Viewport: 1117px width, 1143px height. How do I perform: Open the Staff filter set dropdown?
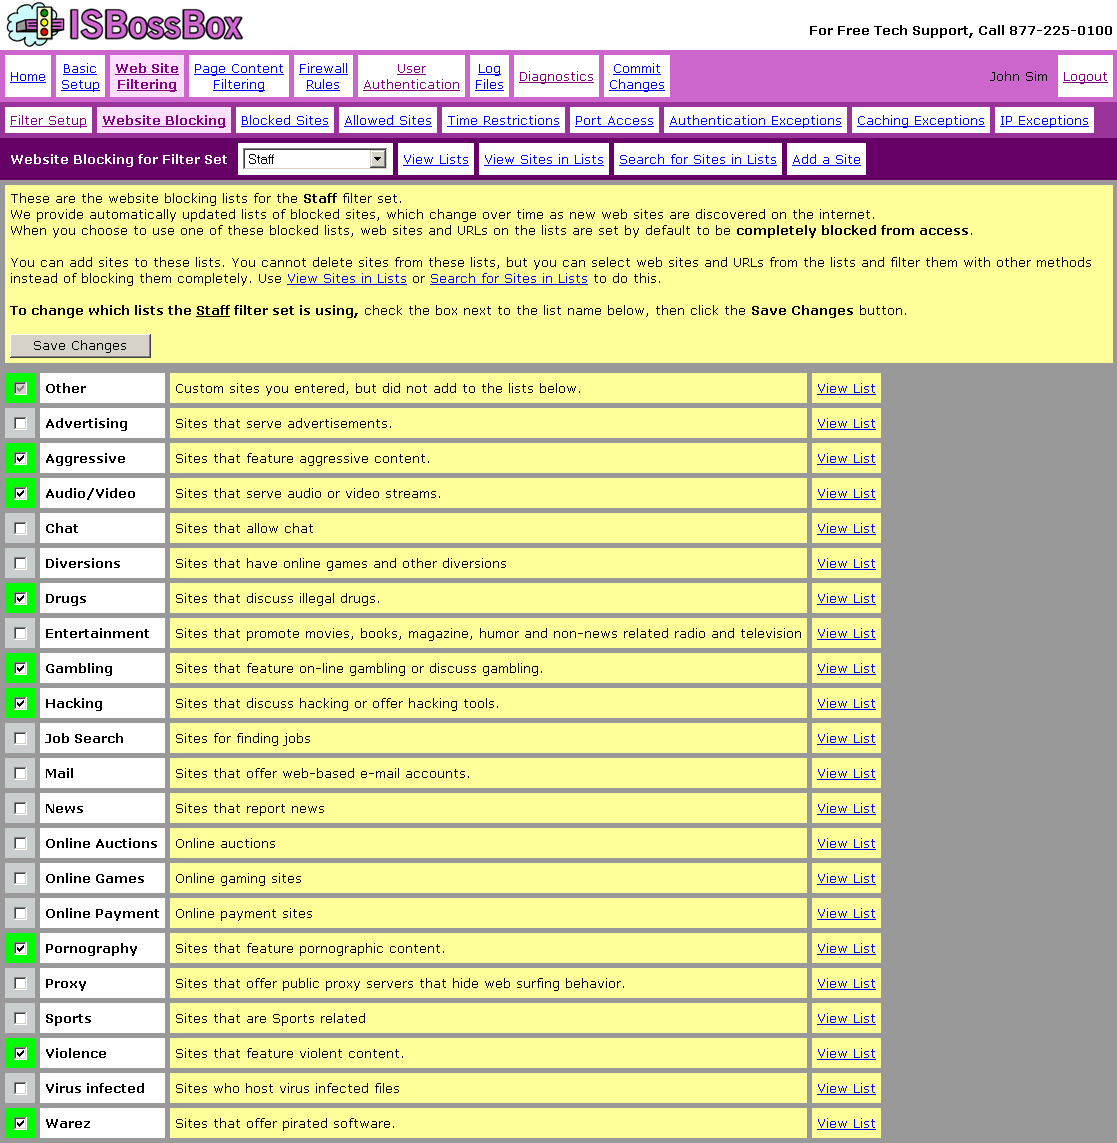tap(377, 159)
